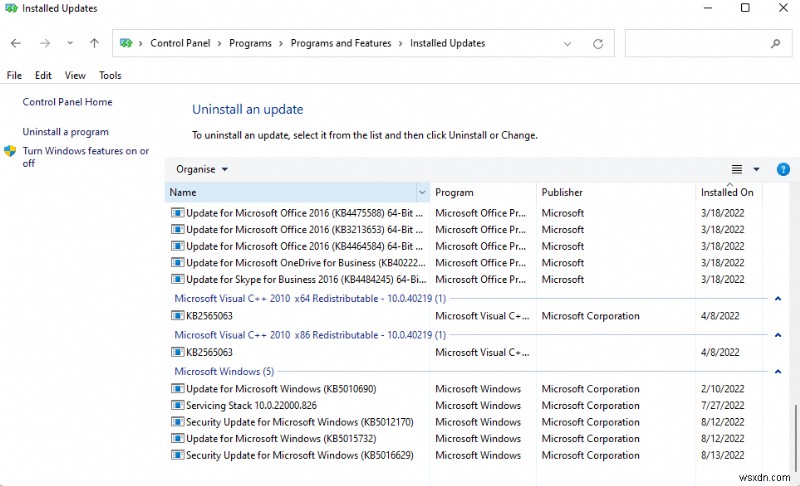
Task: Click the search magnifier icon
Action: (776, 43)
